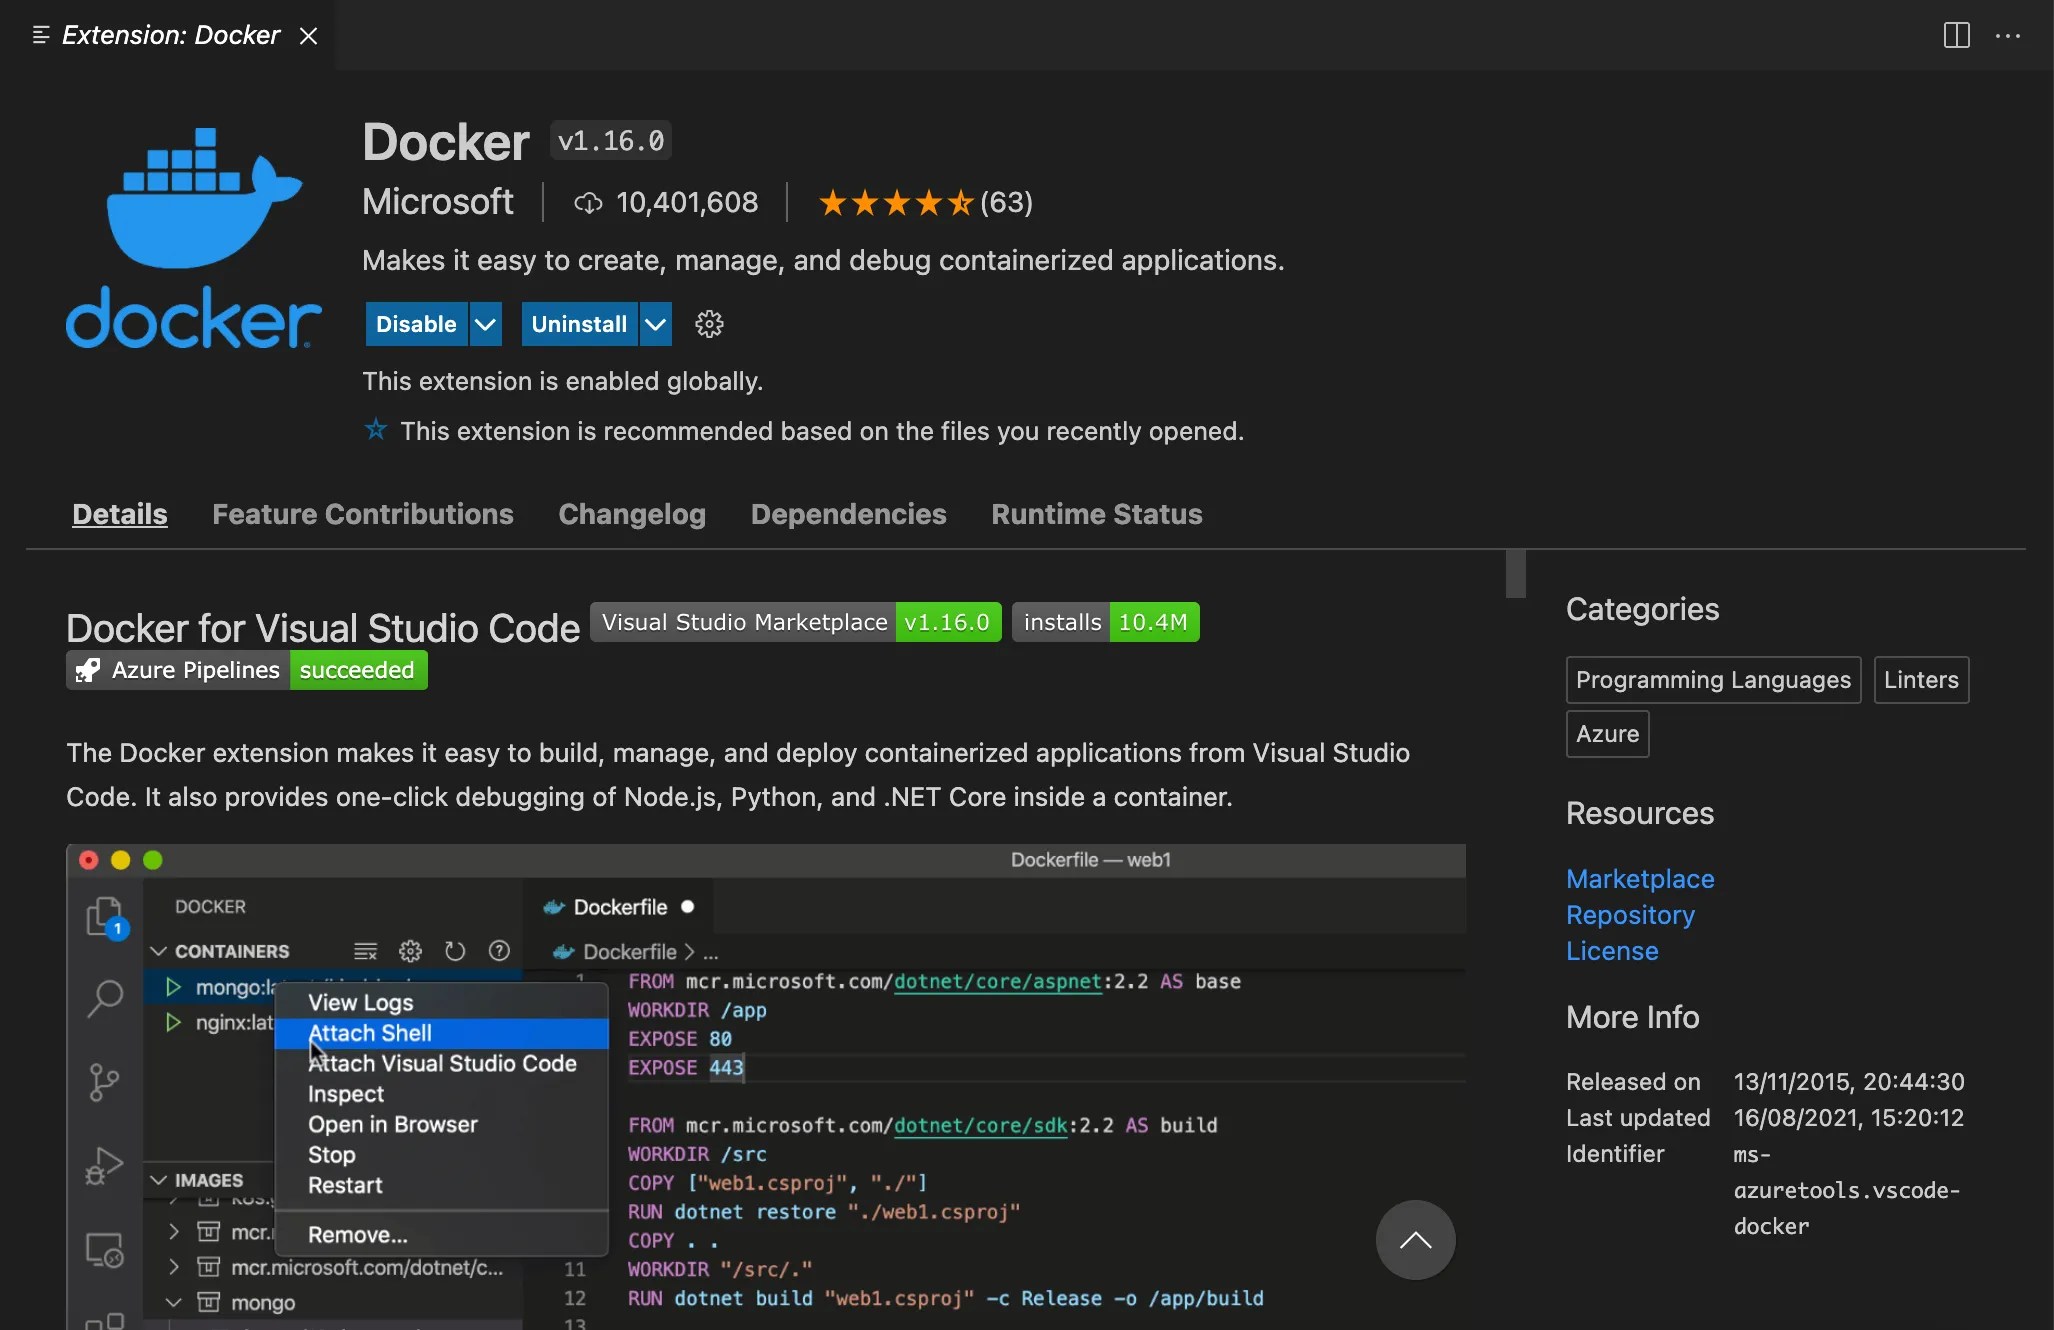2054x1330 pixels.
Task: Click the Uninstall button
Action: coord(579,324)
